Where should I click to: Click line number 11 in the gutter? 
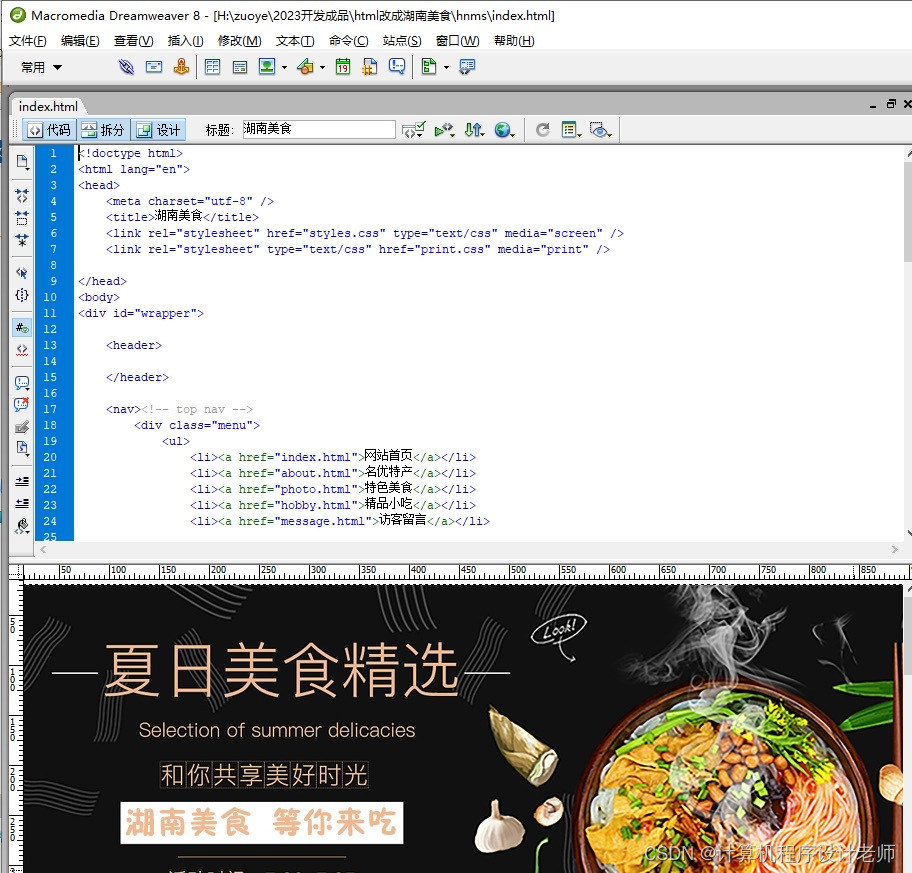50,313
